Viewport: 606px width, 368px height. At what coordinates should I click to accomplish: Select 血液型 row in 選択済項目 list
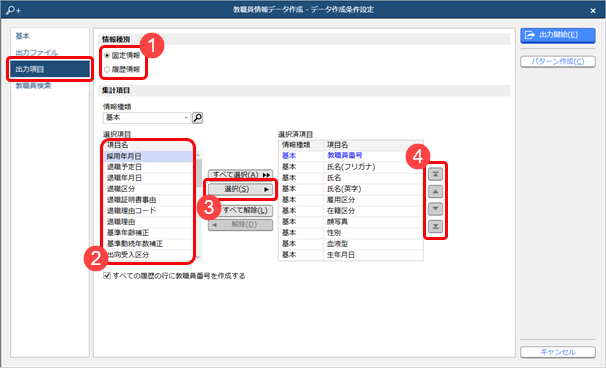click(351, 244)
